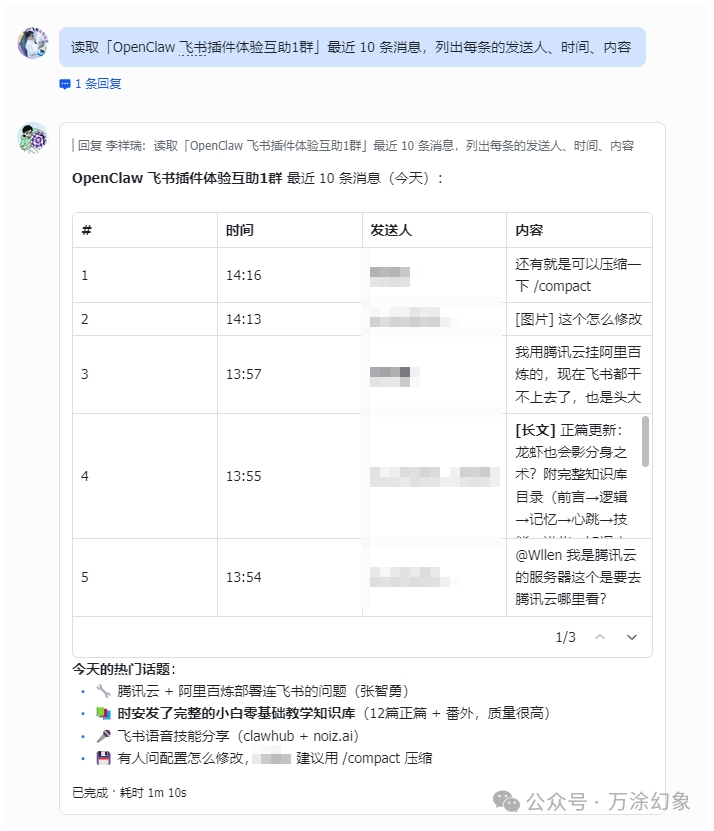The height and width of the screenshot is (831, 714).
Task: Click the page indicator '1/3'
Action: click(566, 637)
